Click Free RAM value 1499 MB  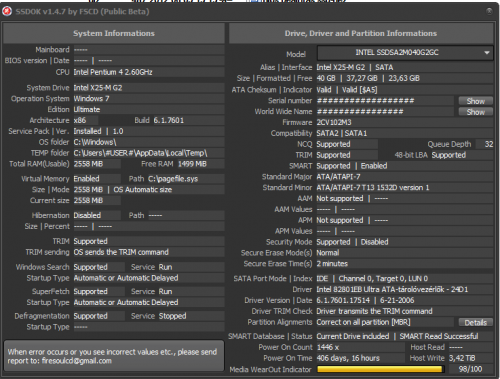point(192,164)
